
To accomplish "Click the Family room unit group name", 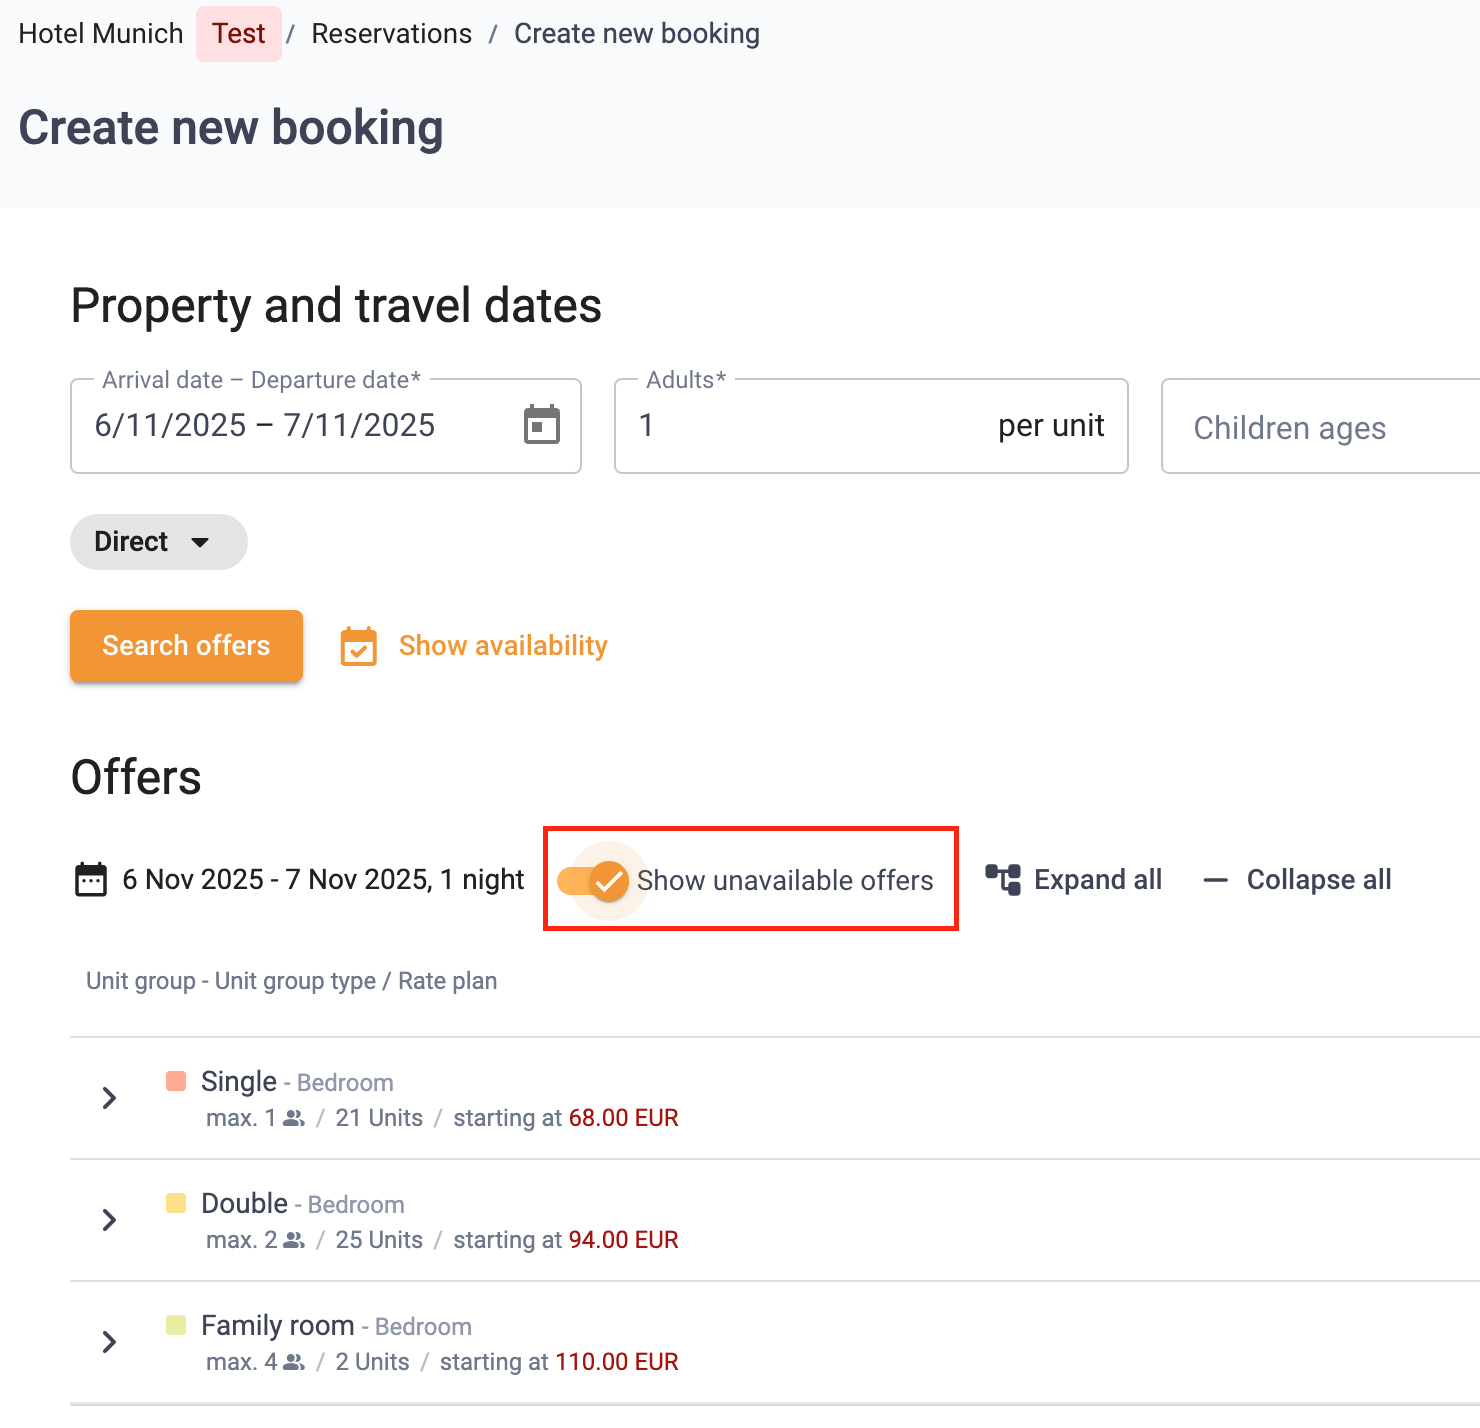I will [278, 1325].
